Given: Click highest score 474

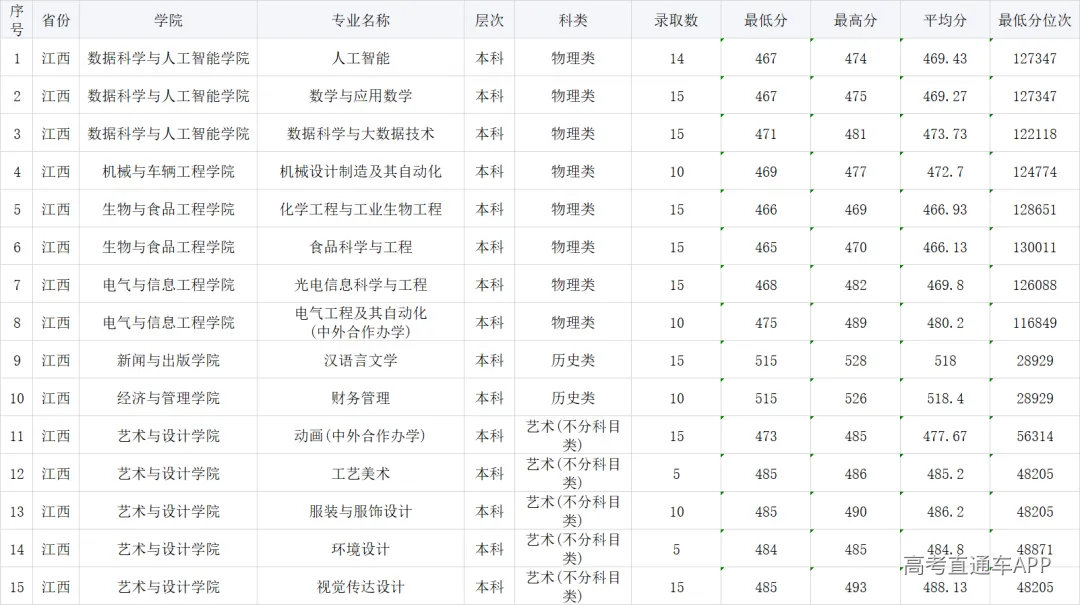Looking at the screenshot, I should [x=855, y=59].
